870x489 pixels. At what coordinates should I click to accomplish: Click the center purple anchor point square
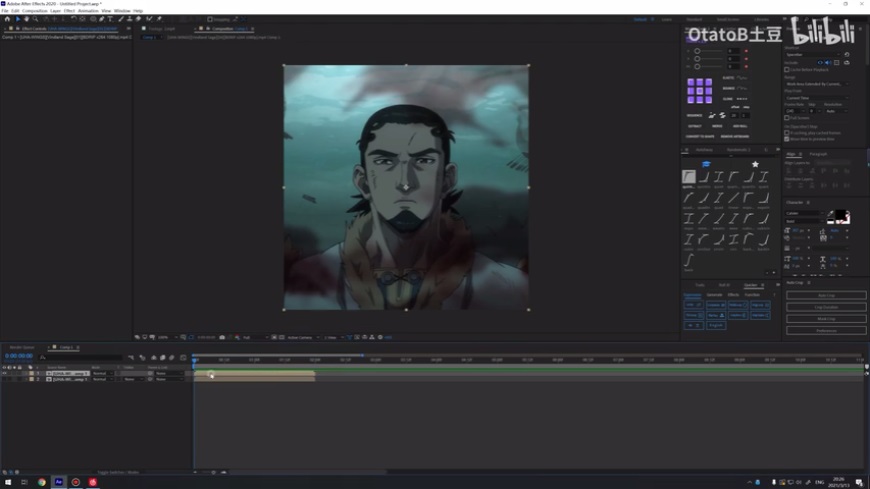(700, 91)
